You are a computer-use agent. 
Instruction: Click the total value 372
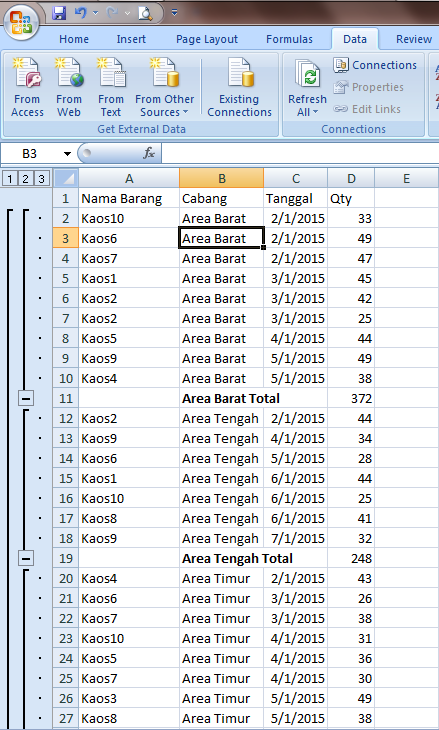pyautogui.click(x=351, y=399)
